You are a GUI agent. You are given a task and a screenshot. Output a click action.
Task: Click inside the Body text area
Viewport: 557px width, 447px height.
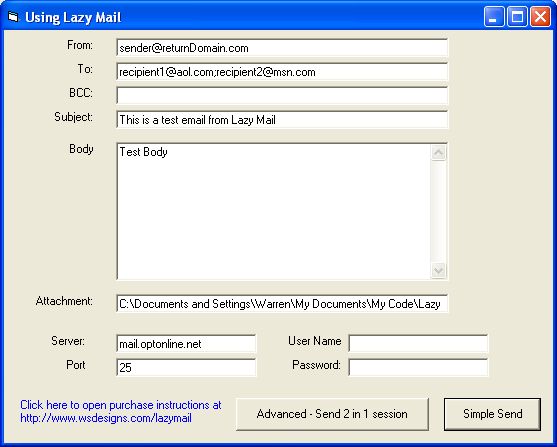click(x=274, y=212)
